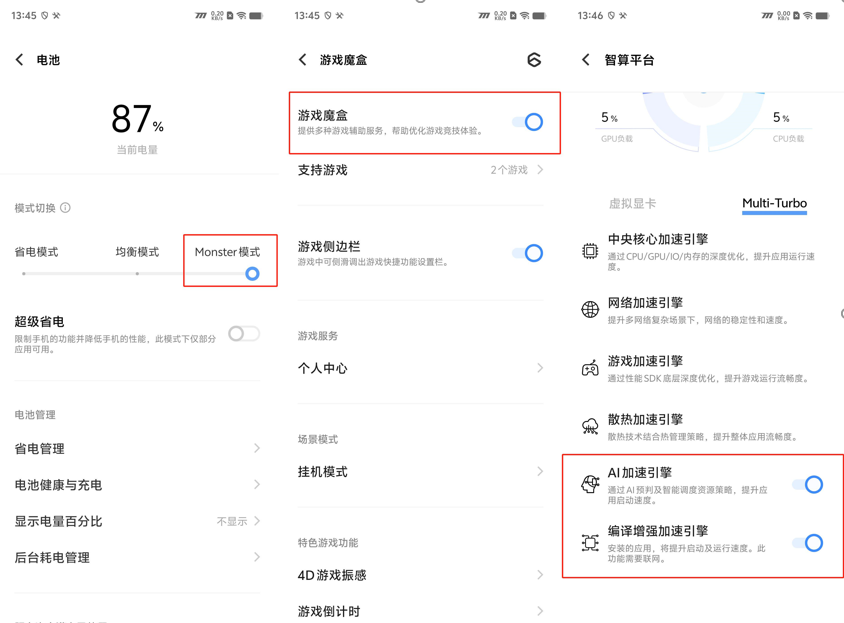The width and height of the screenshot is (844, 623).
Task: Open the 省电管理 row label
Action: pos(39,449)
